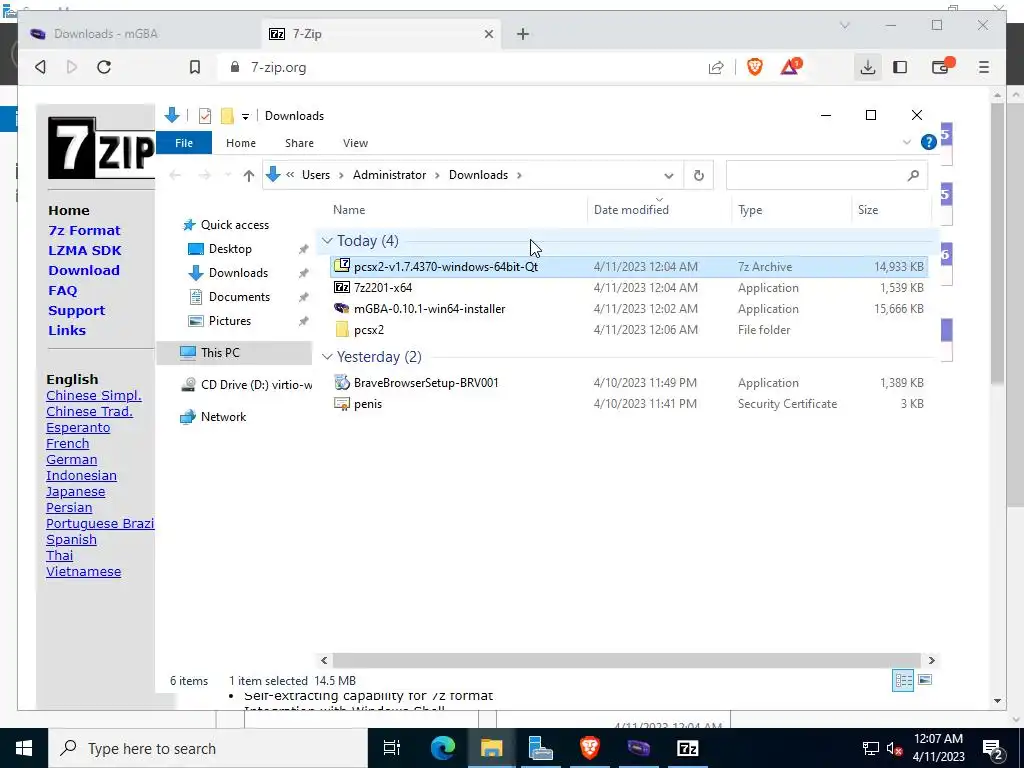
Task: Open the File ribbon menu
Action: [184, 143]
